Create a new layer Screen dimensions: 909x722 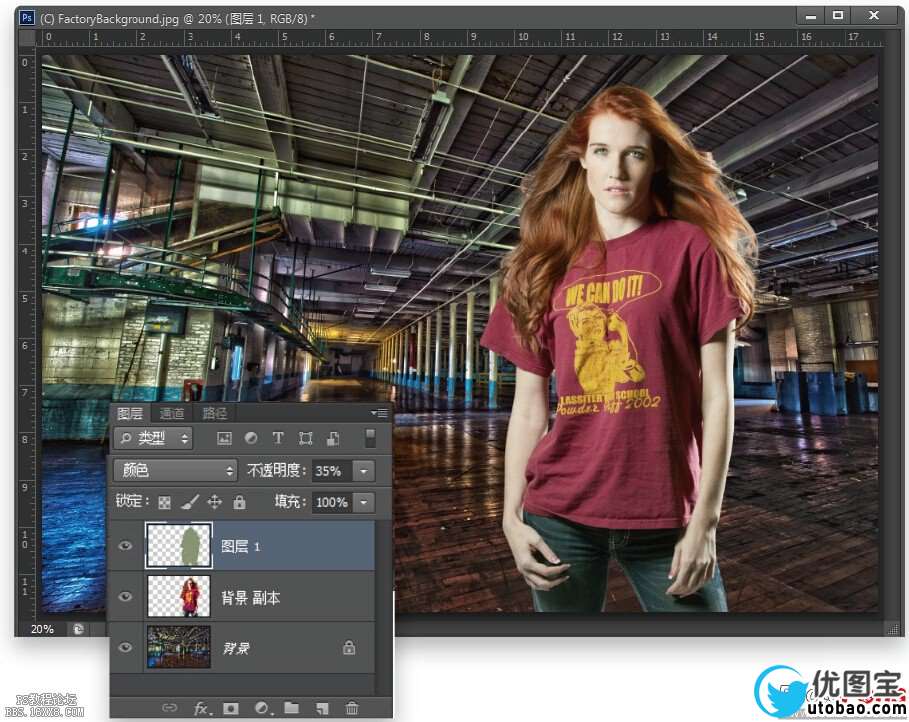(322, 708)
